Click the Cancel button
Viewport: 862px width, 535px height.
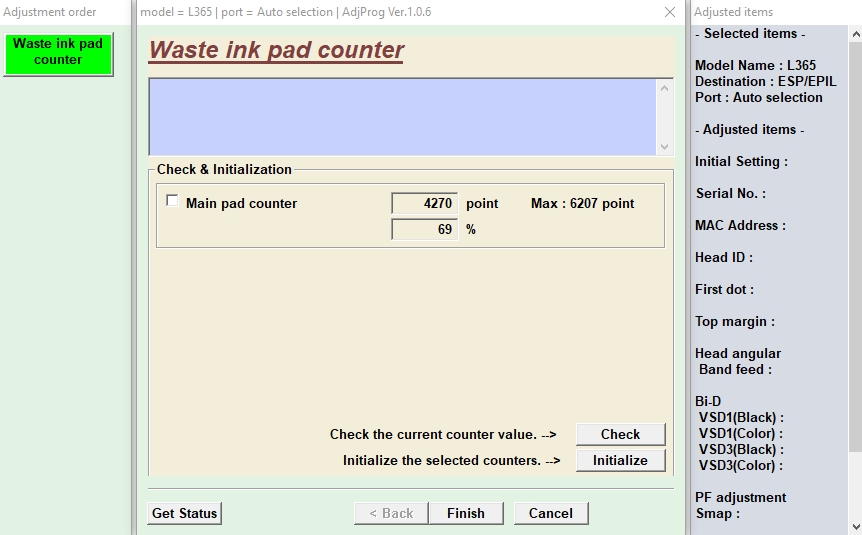551,513
